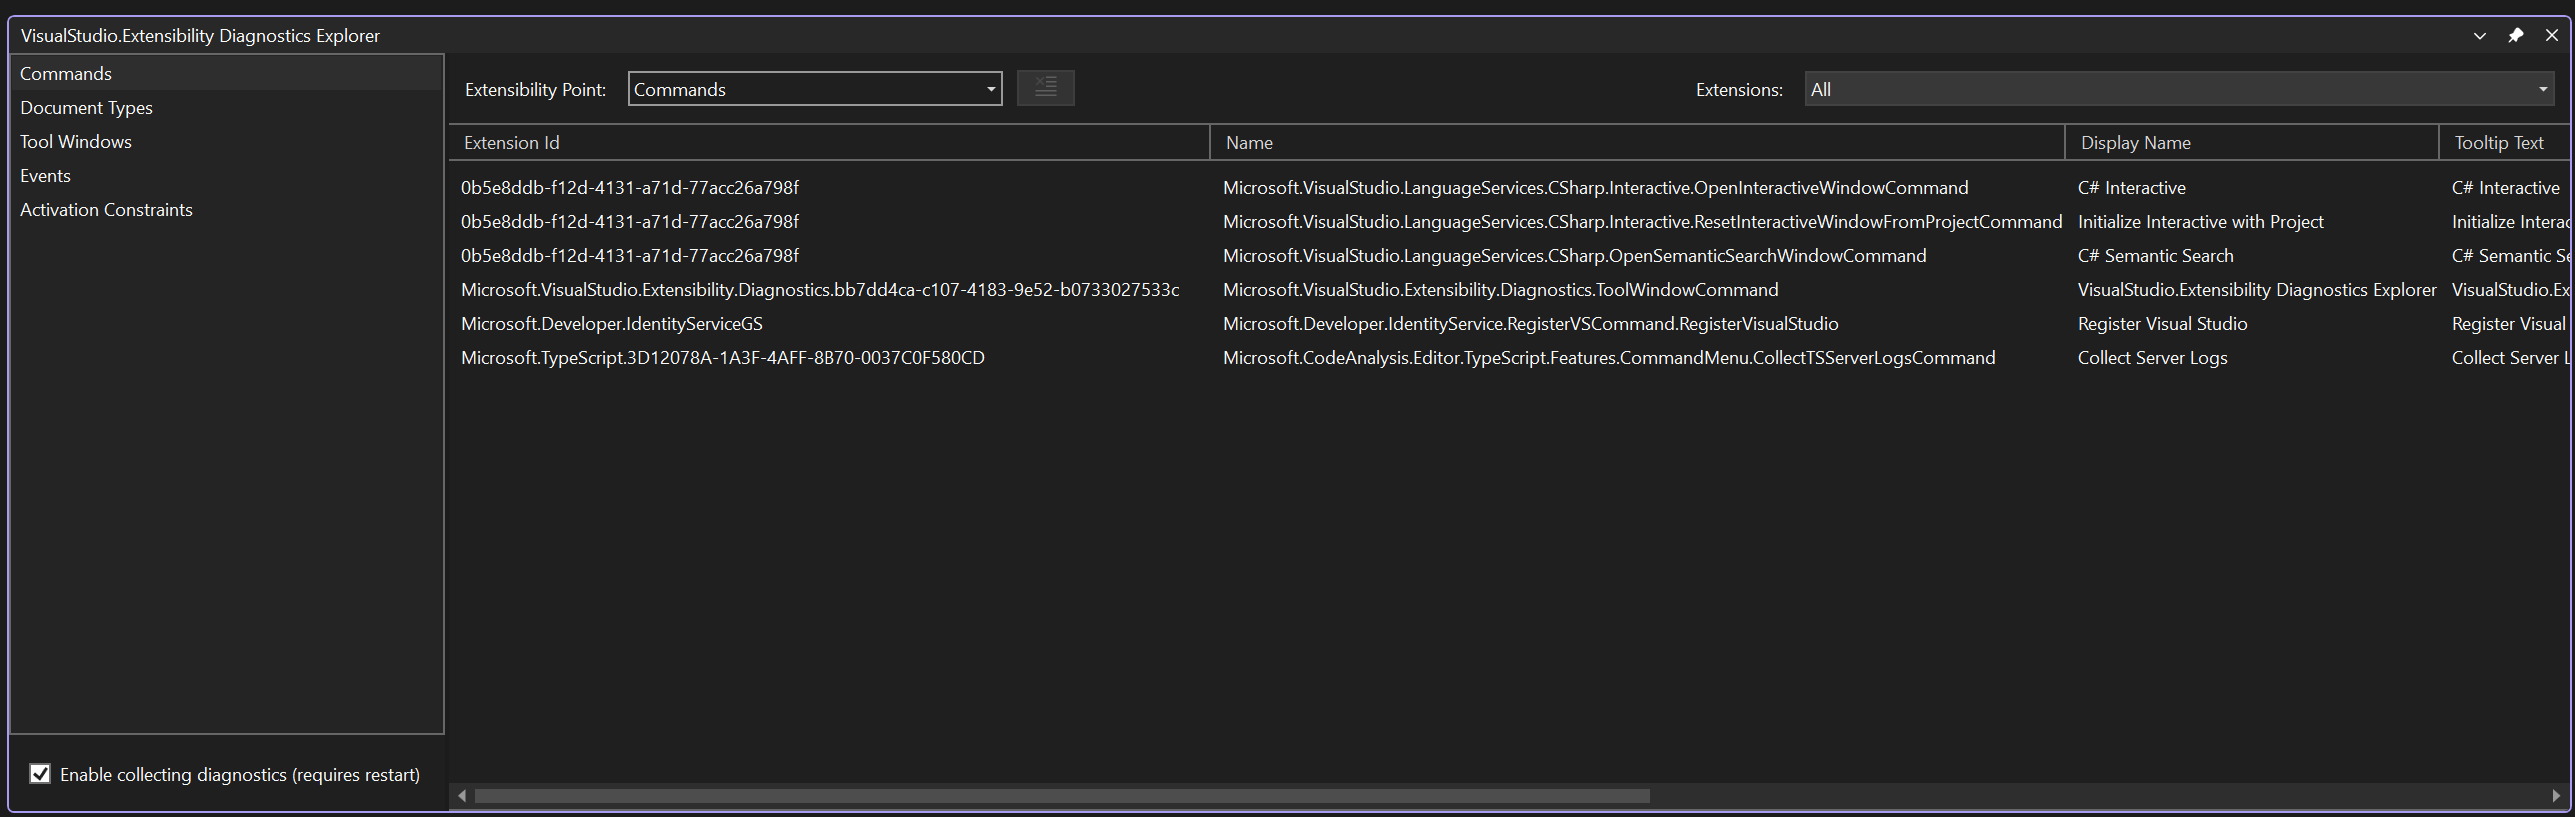The height and width of the screenshot is (817, 2575).
Task: Expand the Extensions filter dropdown
Action: click(2179, 89)
